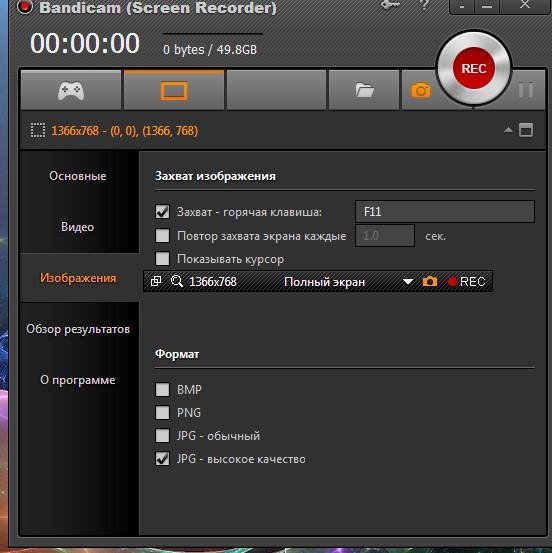Click the Захват изображения heading
Viewport: 552px width, 553px height.
tap(215, 176)
